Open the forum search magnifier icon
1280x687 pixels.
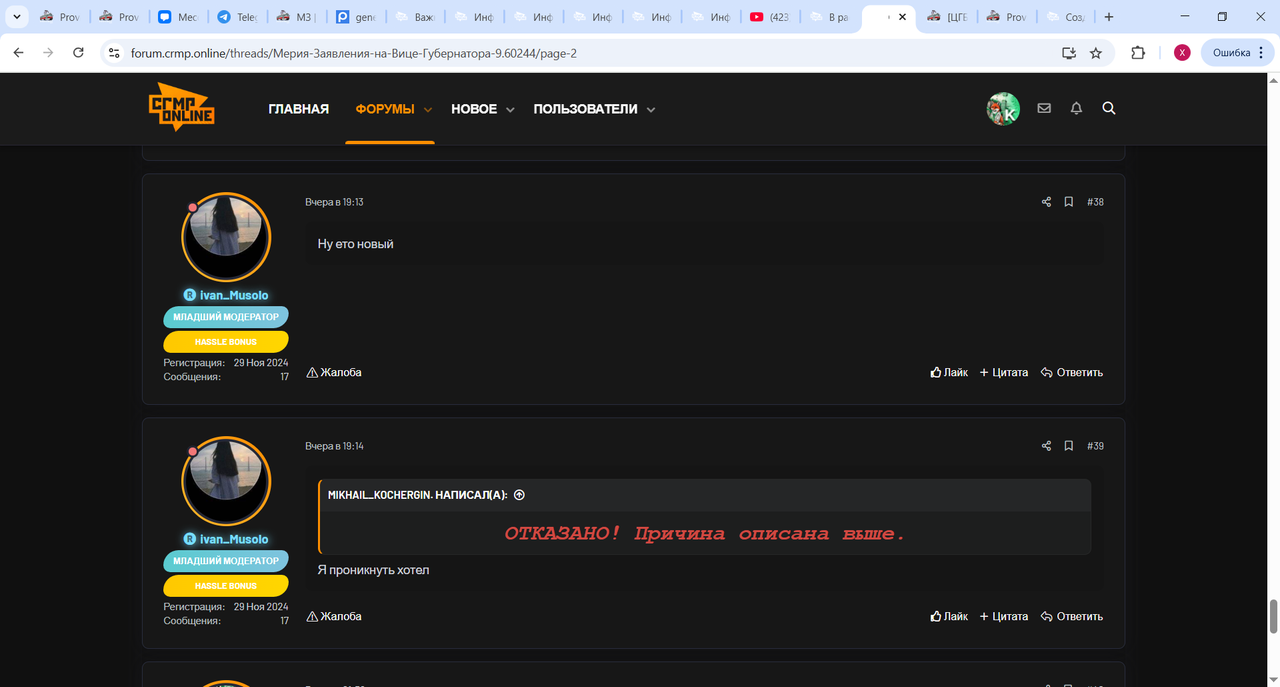point(1108,108)
